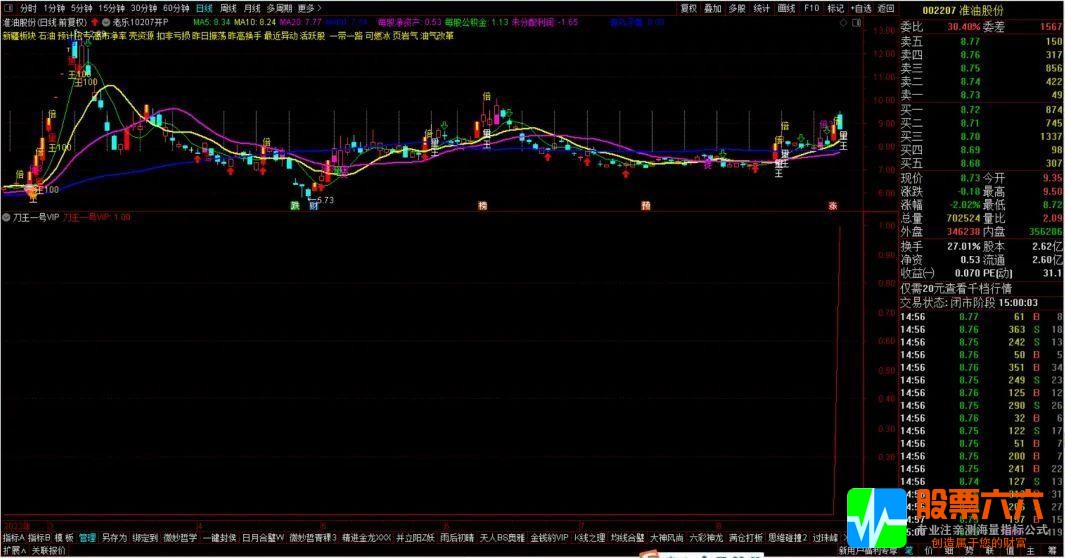Click the 绑定到 bind button
Viewport: 1065px width, 558px height.
point(145,538)
